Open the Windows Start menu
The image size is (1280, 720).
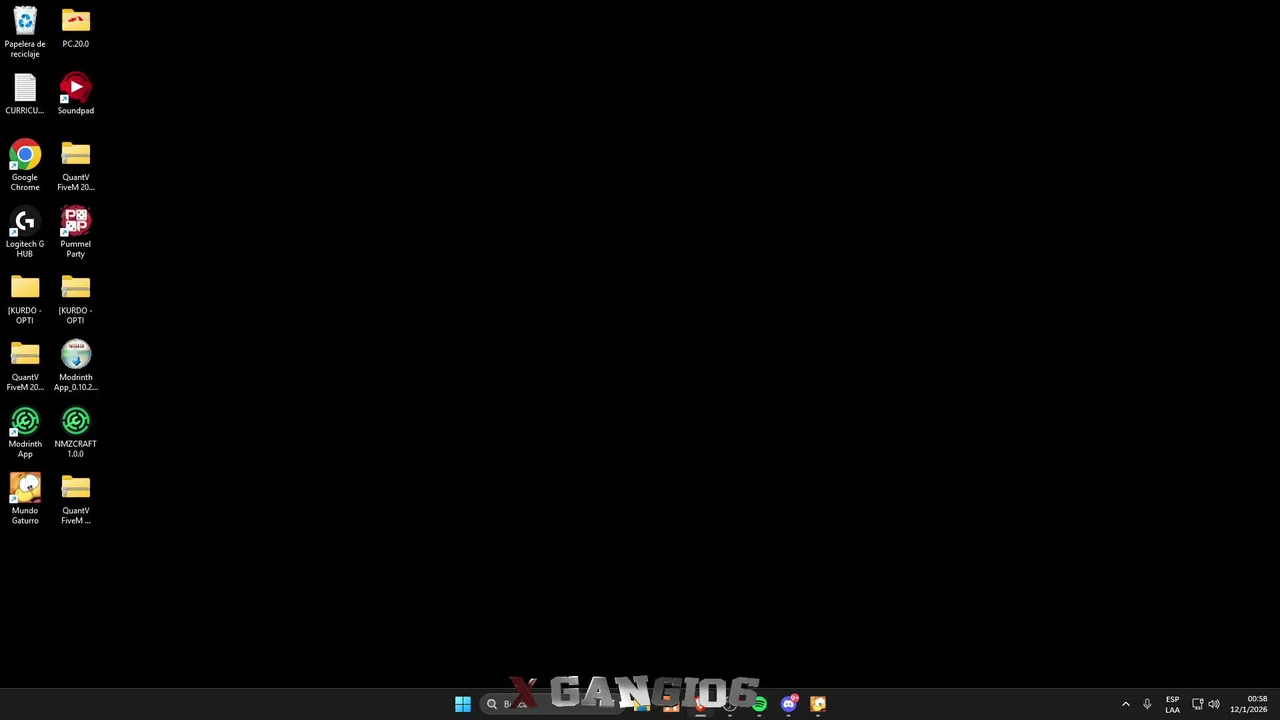click(463, 704)
